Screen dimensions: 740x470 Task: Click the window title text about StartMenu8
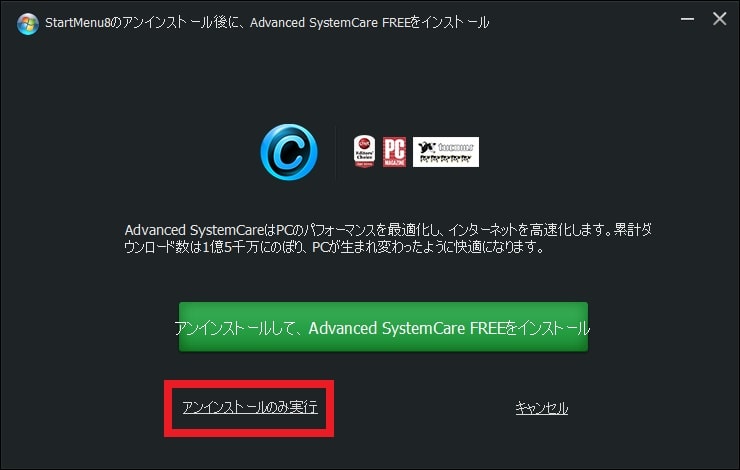[267, 23]
